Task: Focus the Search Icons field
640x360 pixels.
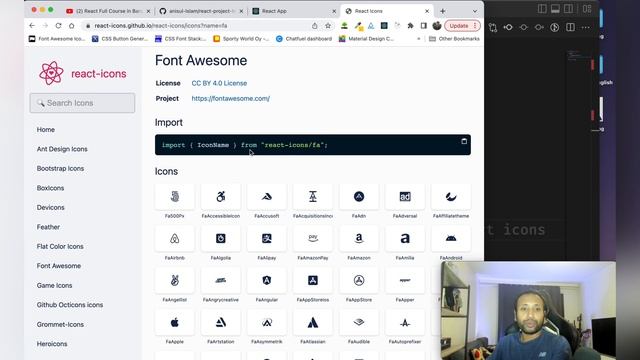Action: click(82, 103)
